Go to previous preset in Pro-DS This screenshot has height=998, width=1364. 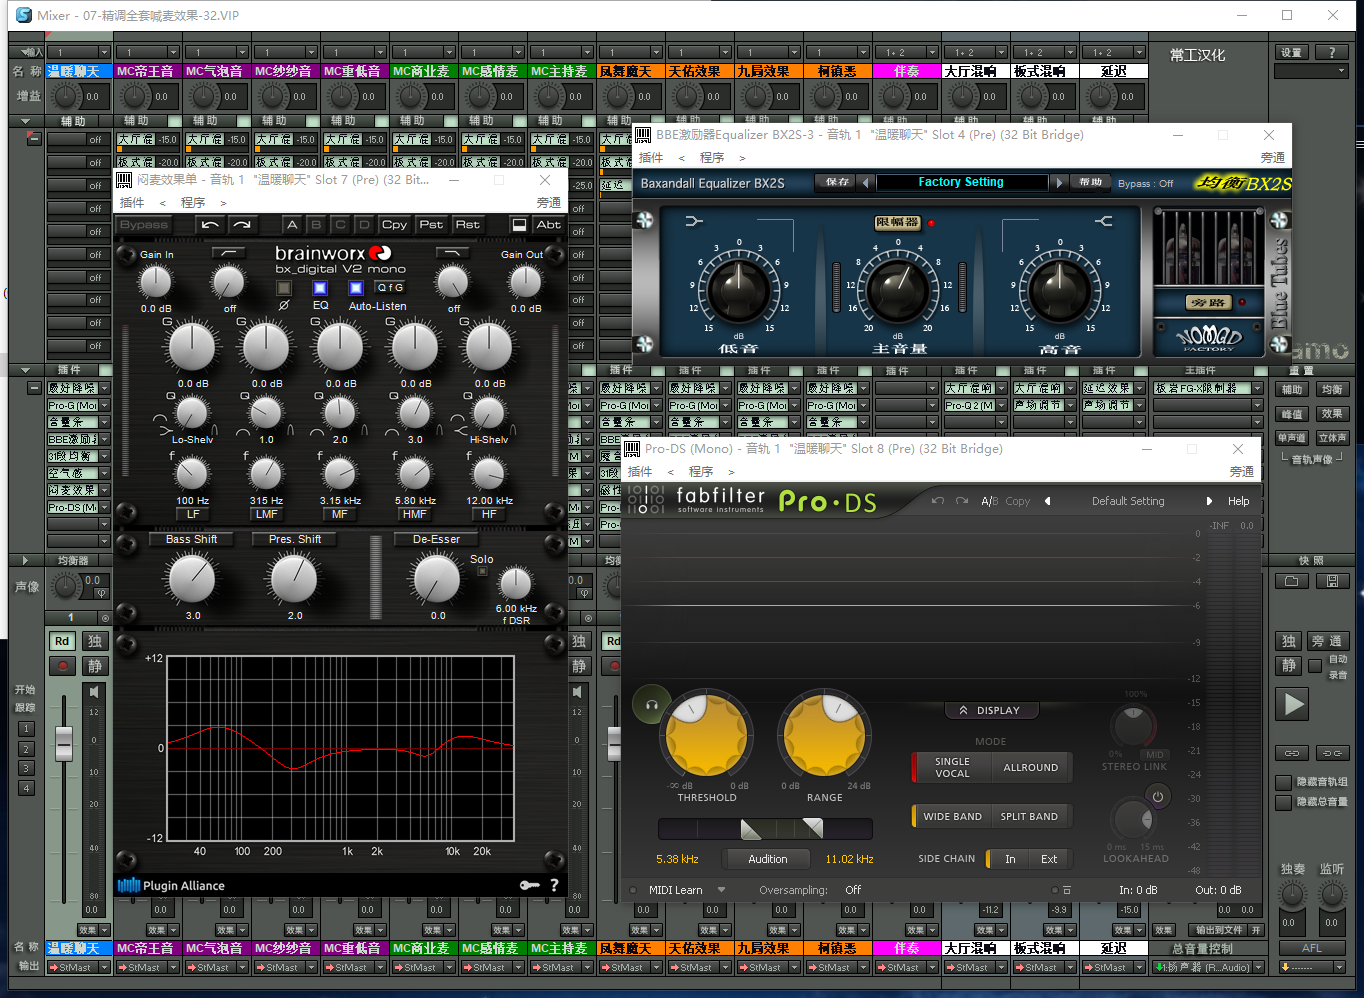1047,501
